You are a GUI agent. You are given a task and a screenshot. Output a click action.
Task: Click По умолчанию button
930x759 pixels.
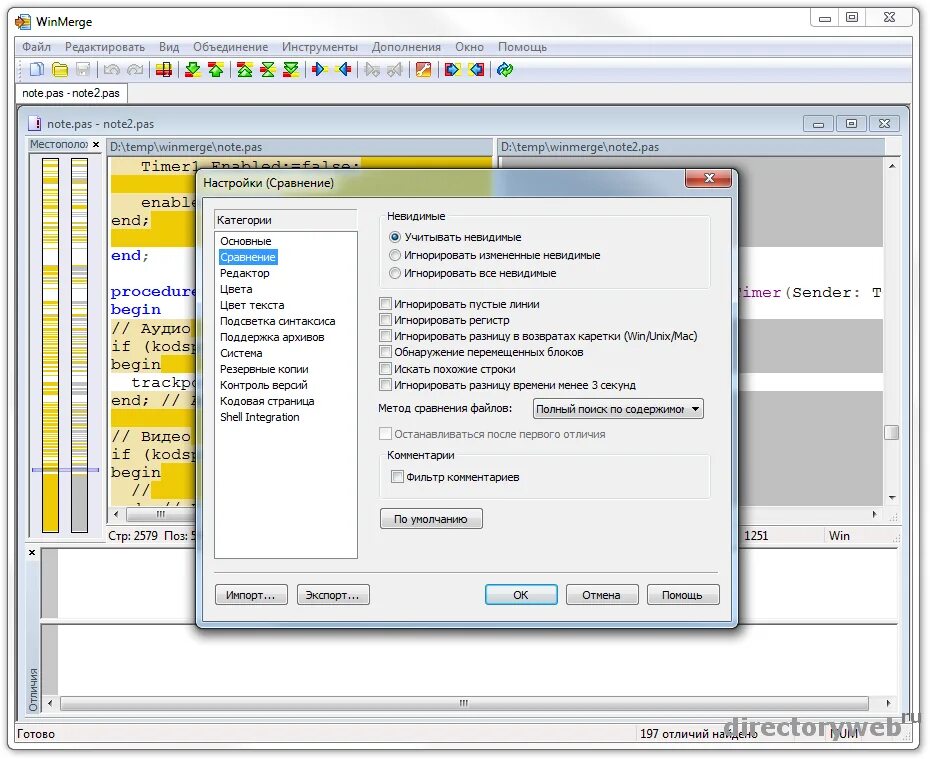coord(431,519)
